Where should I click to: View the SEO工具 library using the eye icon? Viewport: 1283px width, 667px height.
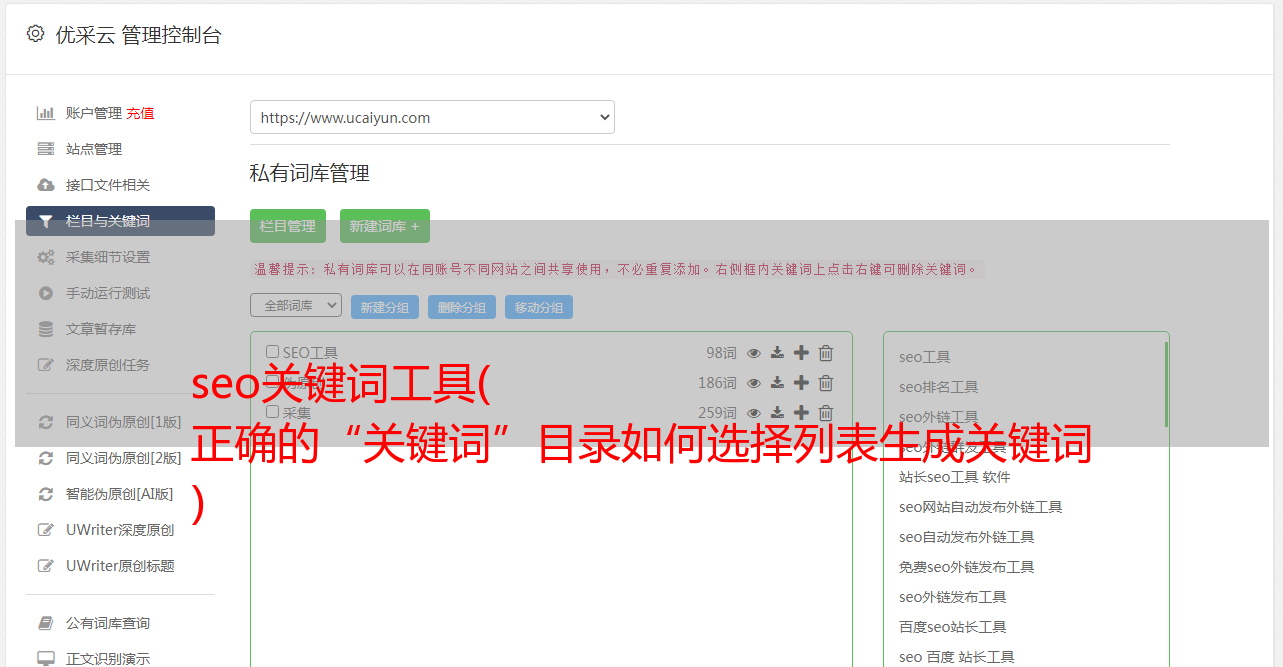(x=754, y=353)
